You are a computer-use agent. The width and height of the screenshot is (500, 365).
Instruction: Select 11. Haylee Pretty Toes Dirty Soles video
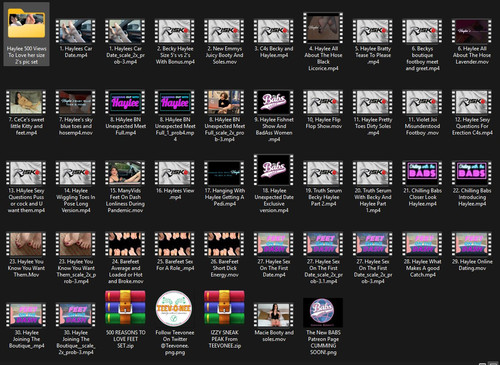tap(373, 102)
